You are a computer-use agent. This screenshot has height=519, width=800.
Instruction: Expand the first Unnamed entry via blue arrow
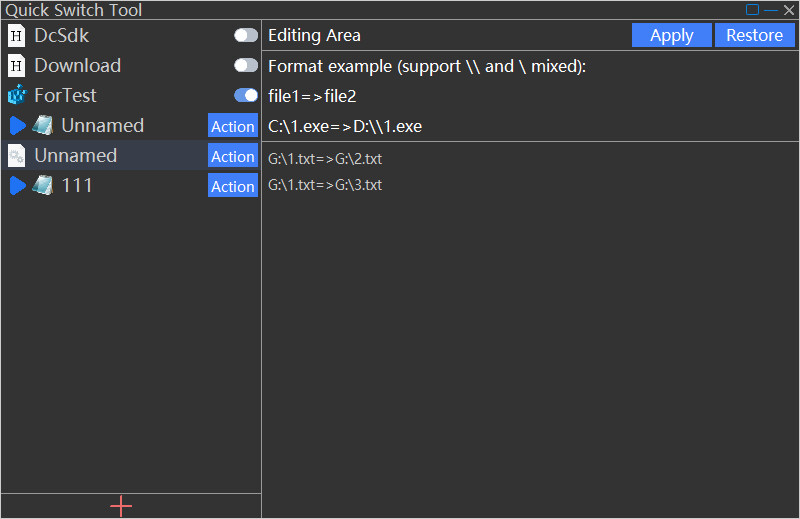tap(17, 126)
